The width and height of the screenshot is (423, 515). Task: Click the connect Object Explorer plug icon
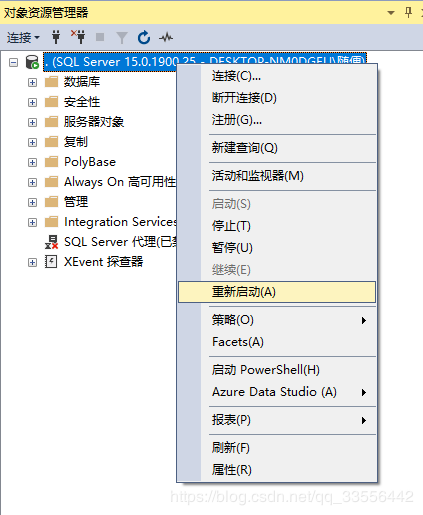click(56, 37)
